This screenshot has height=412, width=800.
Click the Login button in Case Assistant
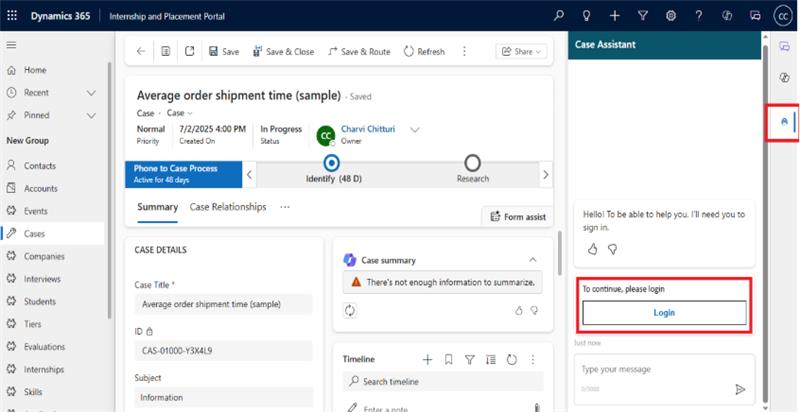(664, 312)
